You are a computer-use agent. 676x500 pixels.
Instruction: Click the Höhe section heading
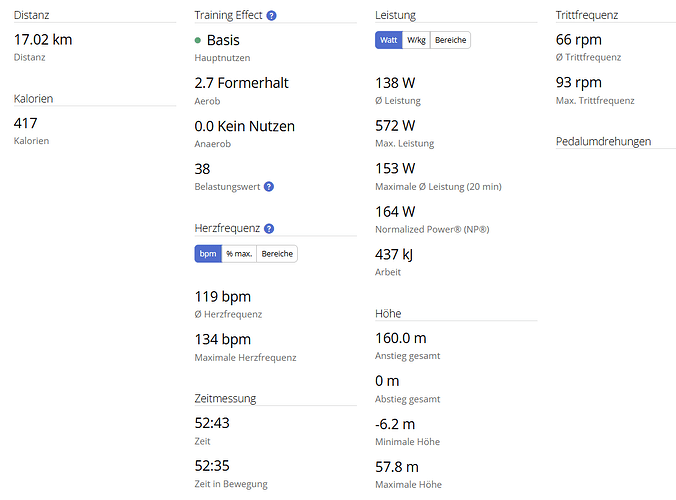388,313
